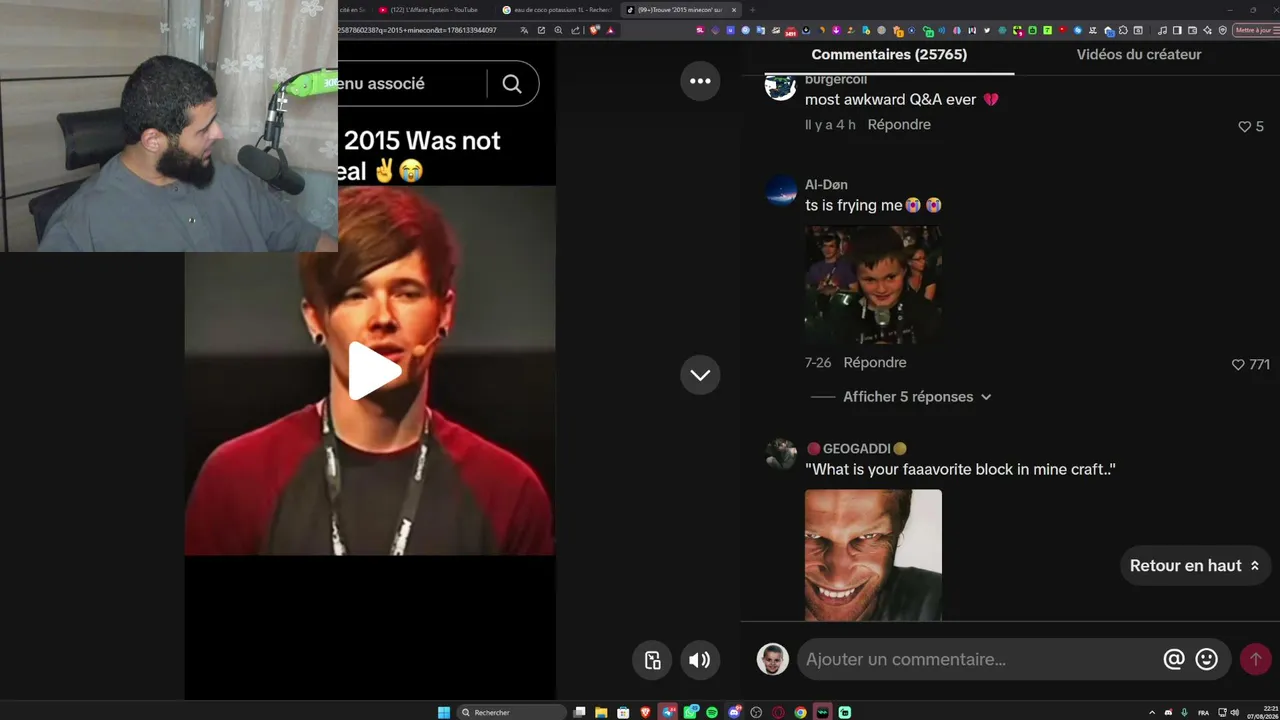1280x720 pixels.
Task: Reply to Al-Døn's comment with Répondre
Action: click(875, 363)
